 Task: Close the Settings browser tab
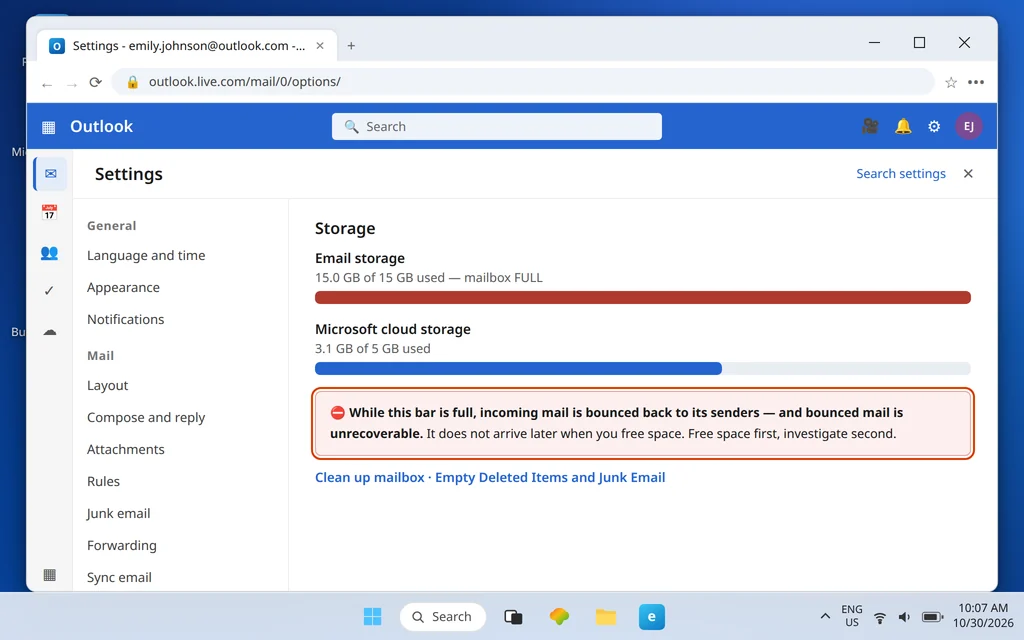(320, 46)
